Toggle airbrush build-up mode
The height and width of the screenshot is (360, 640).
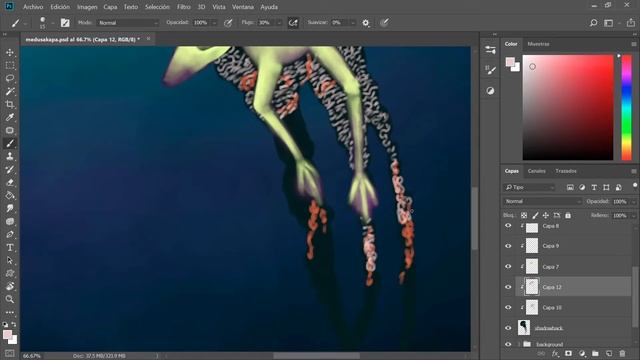pyautogui.click(x=293, y=23)
